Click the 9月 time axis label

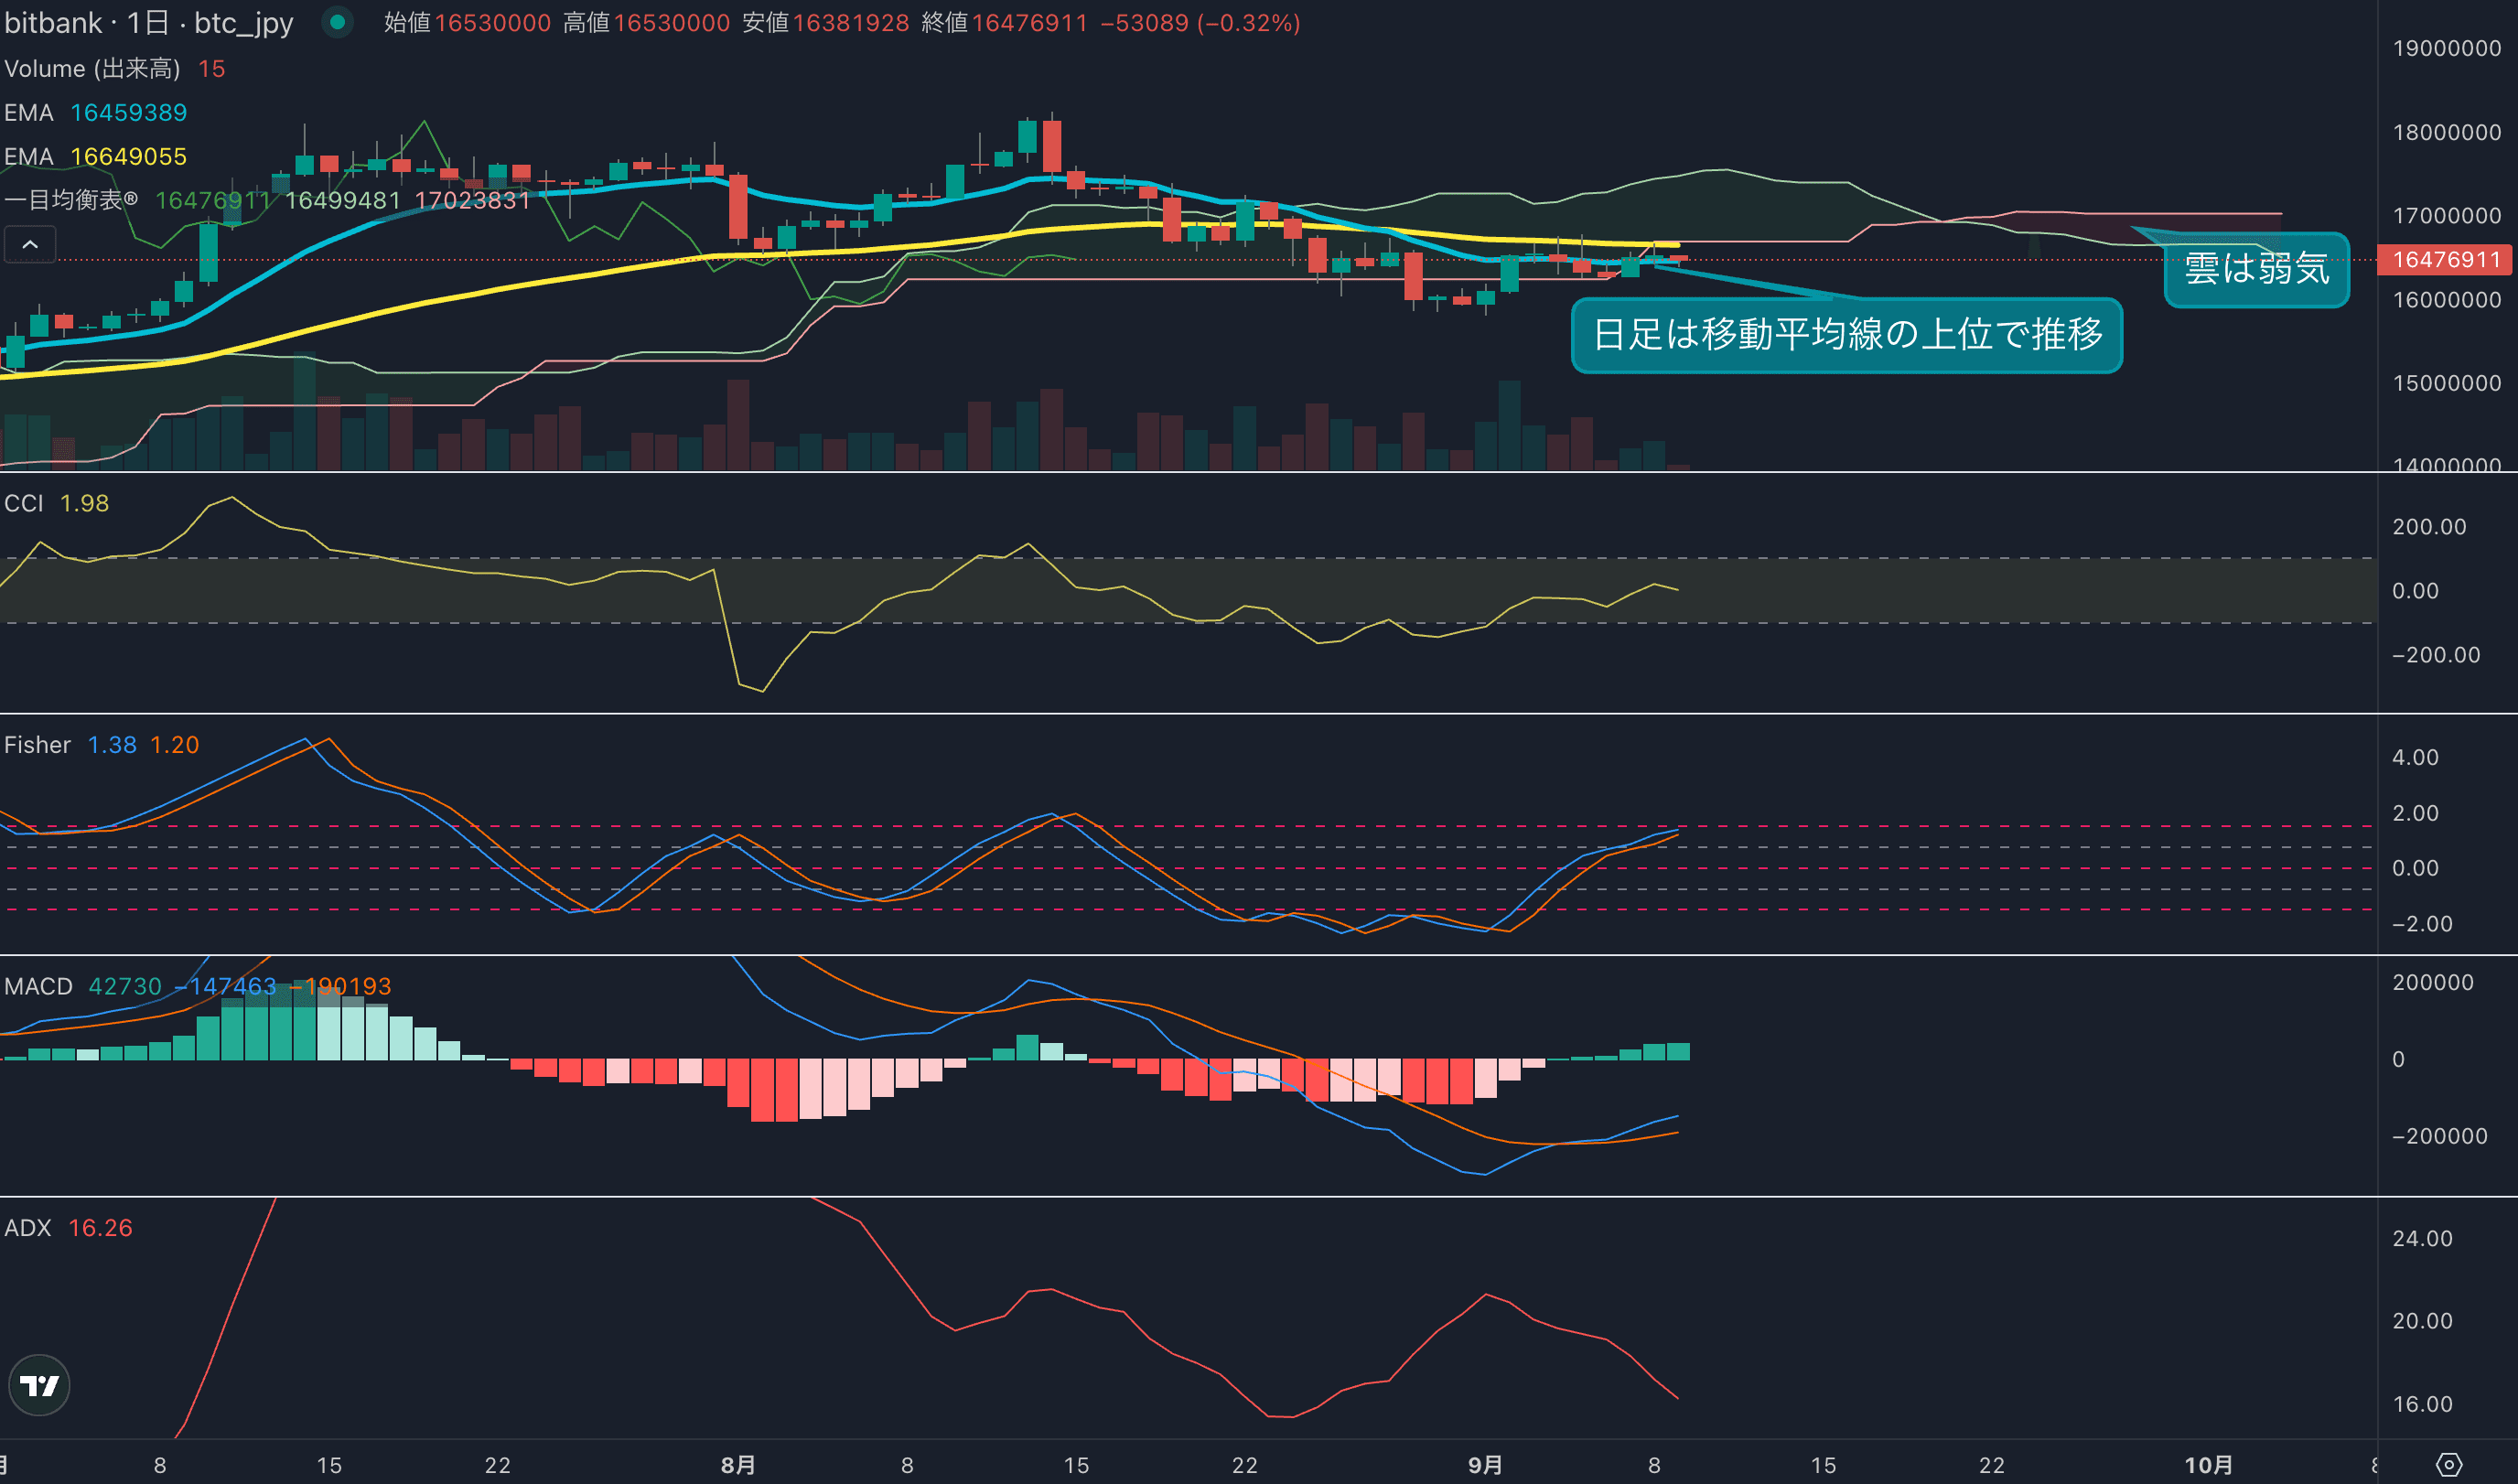pyautogui.click(x=1485, y=1465)
